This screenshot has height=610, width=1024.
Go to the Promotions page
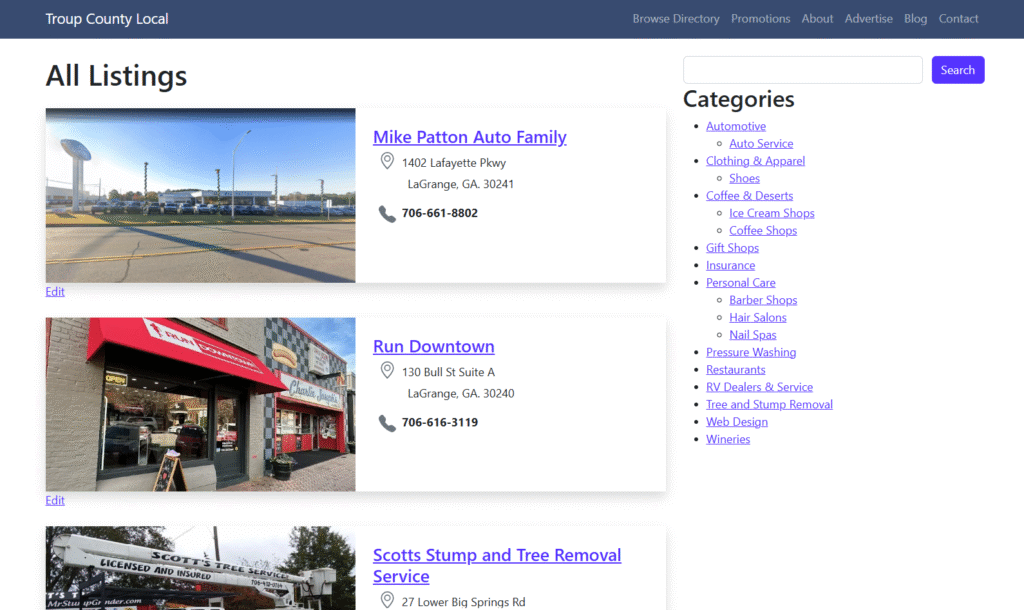click(760, 19)
